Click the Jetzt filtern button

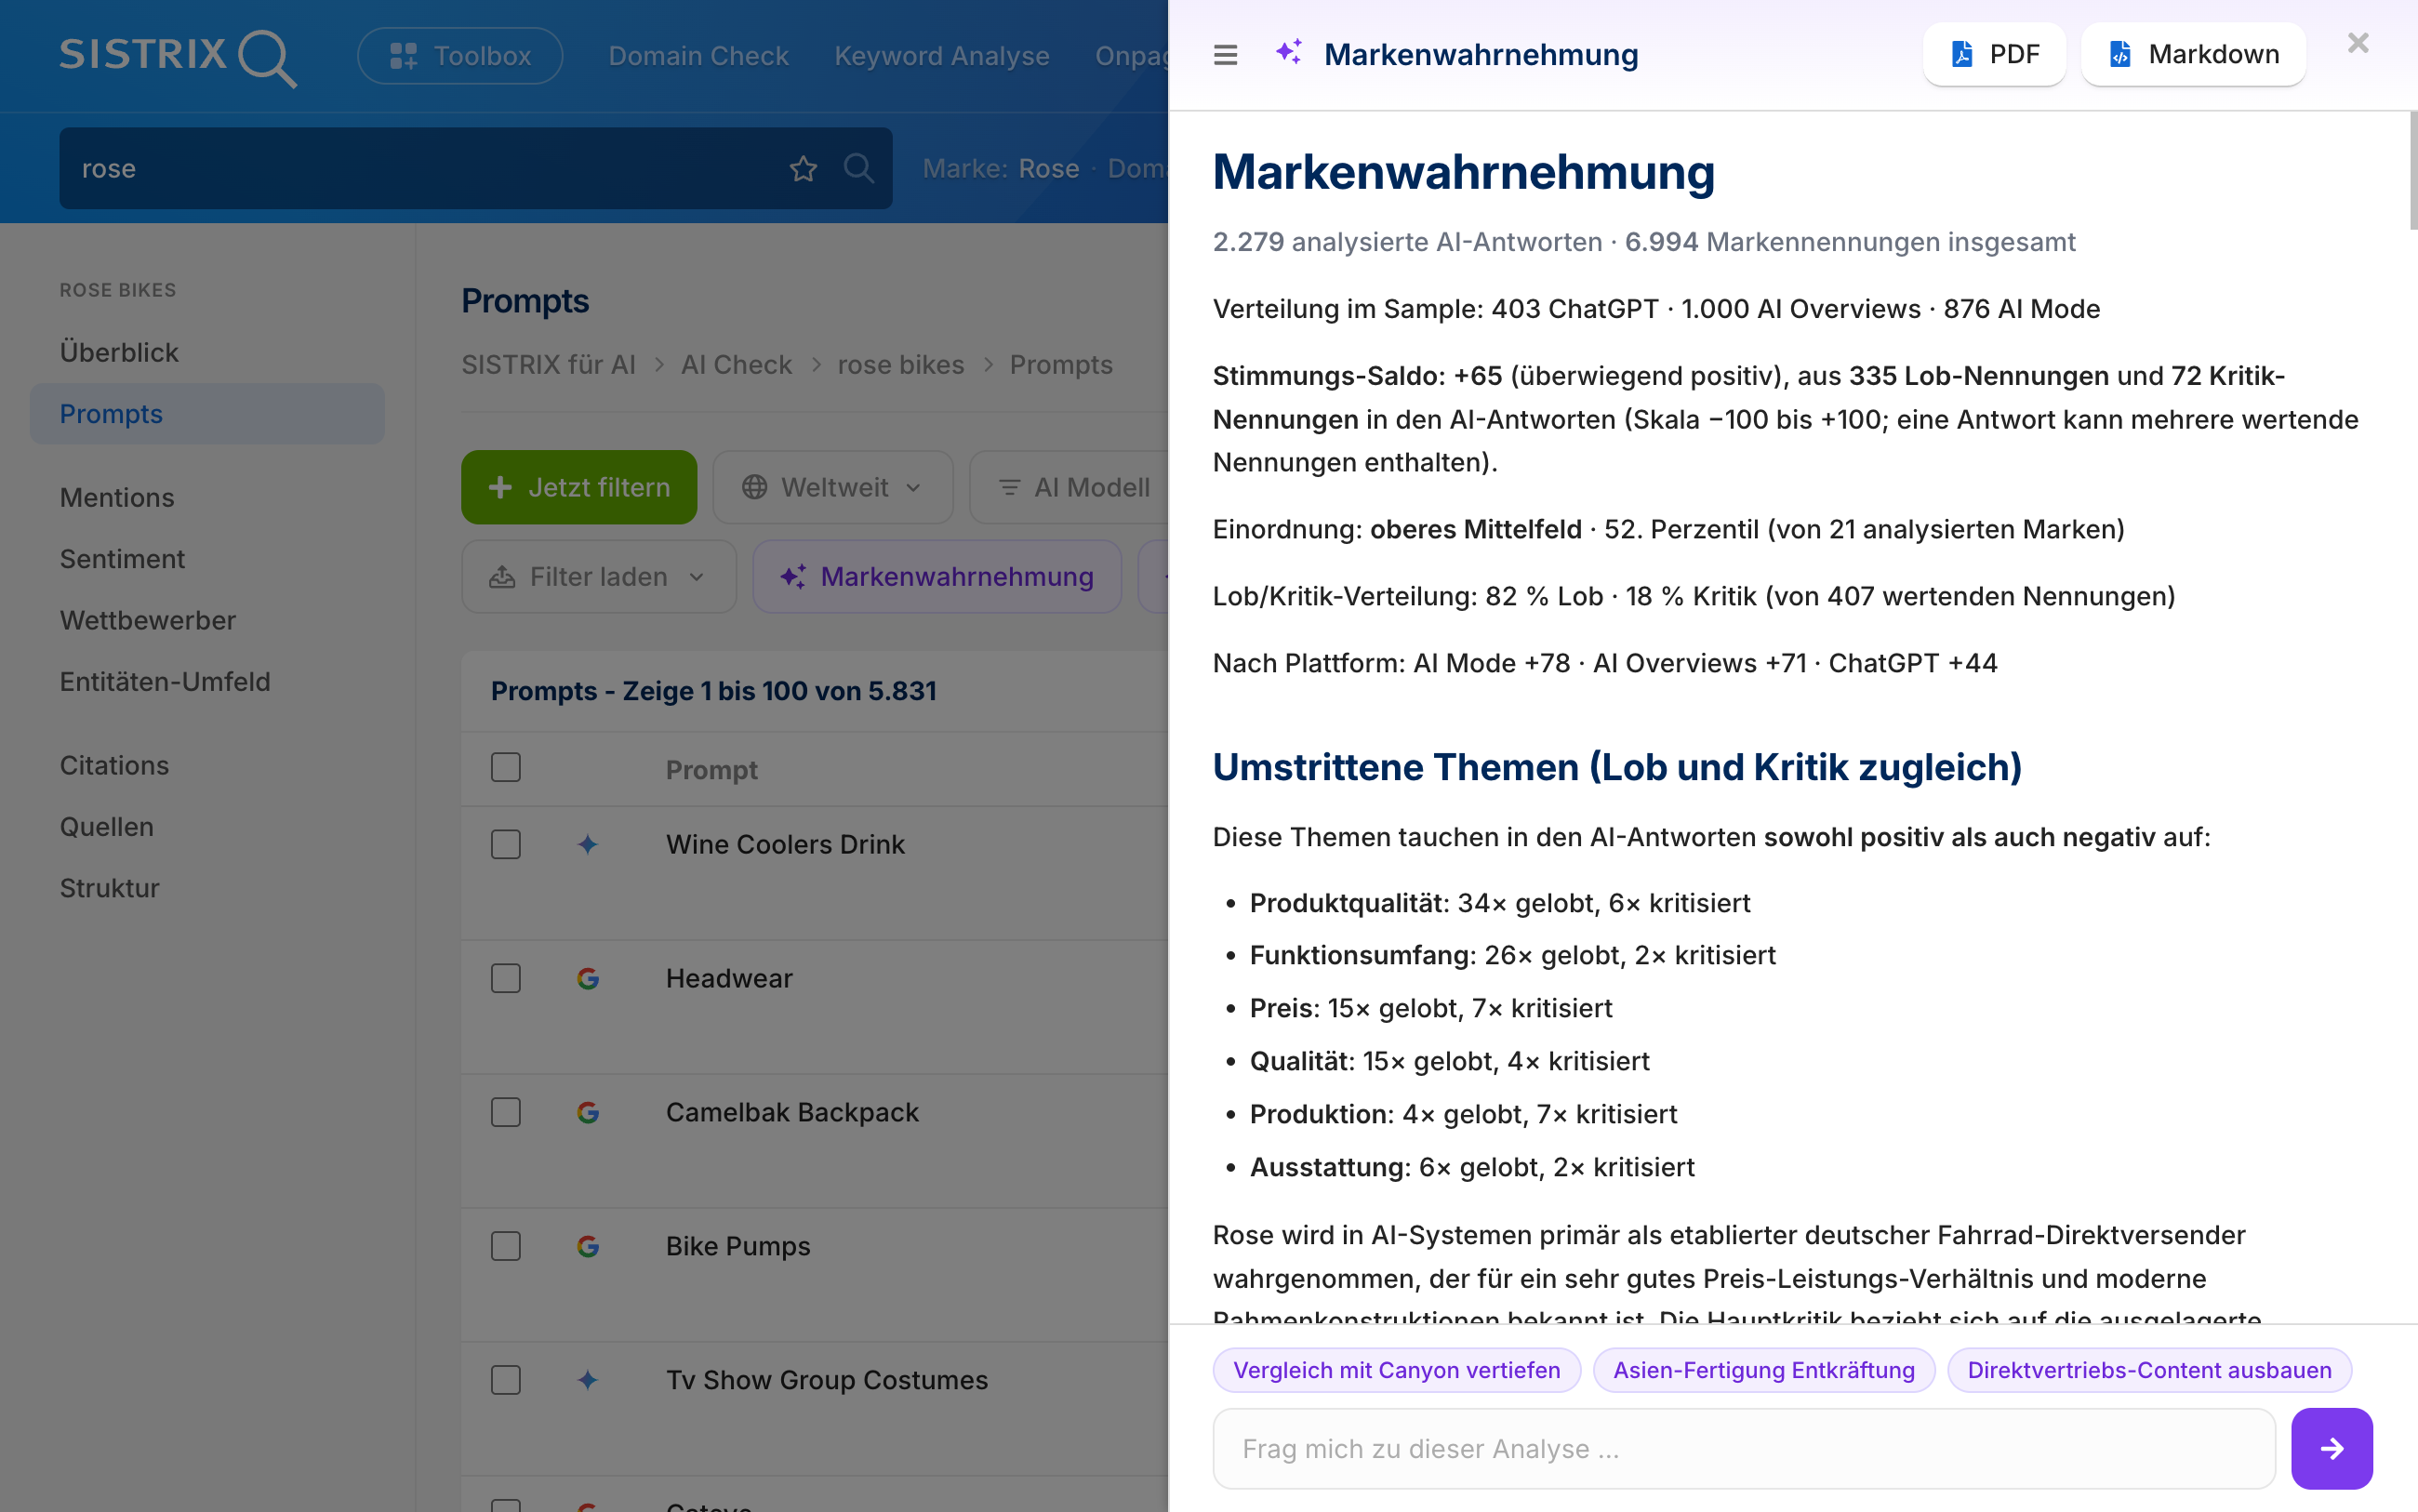(x=579, y=487)
